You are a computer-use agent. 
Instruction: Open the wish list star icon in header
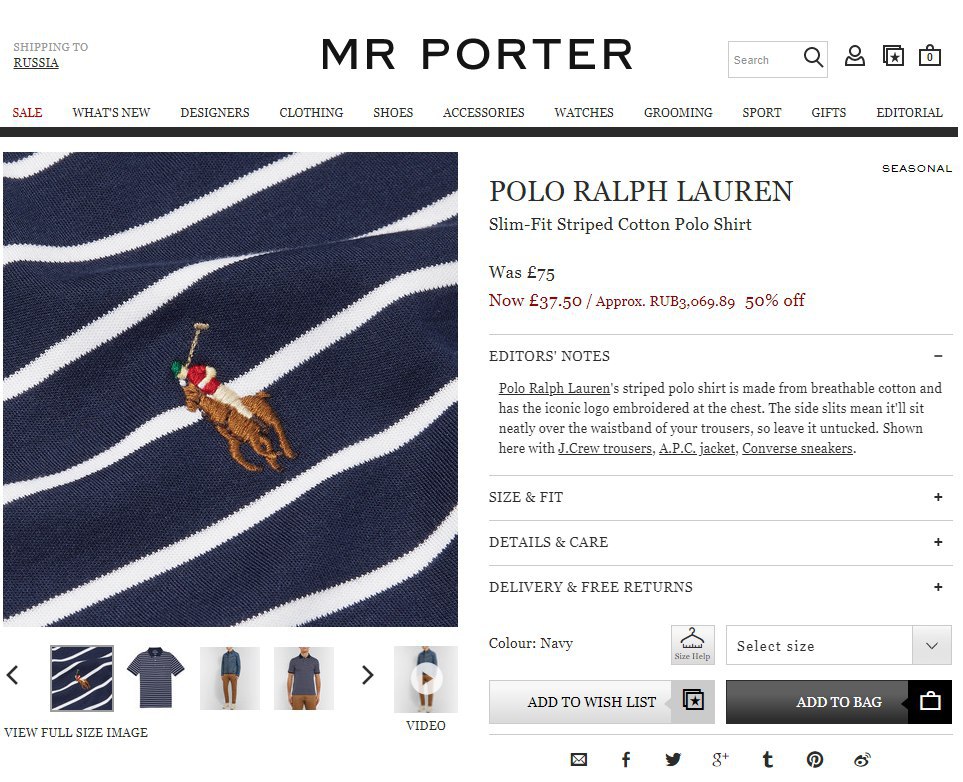(893, 57)
